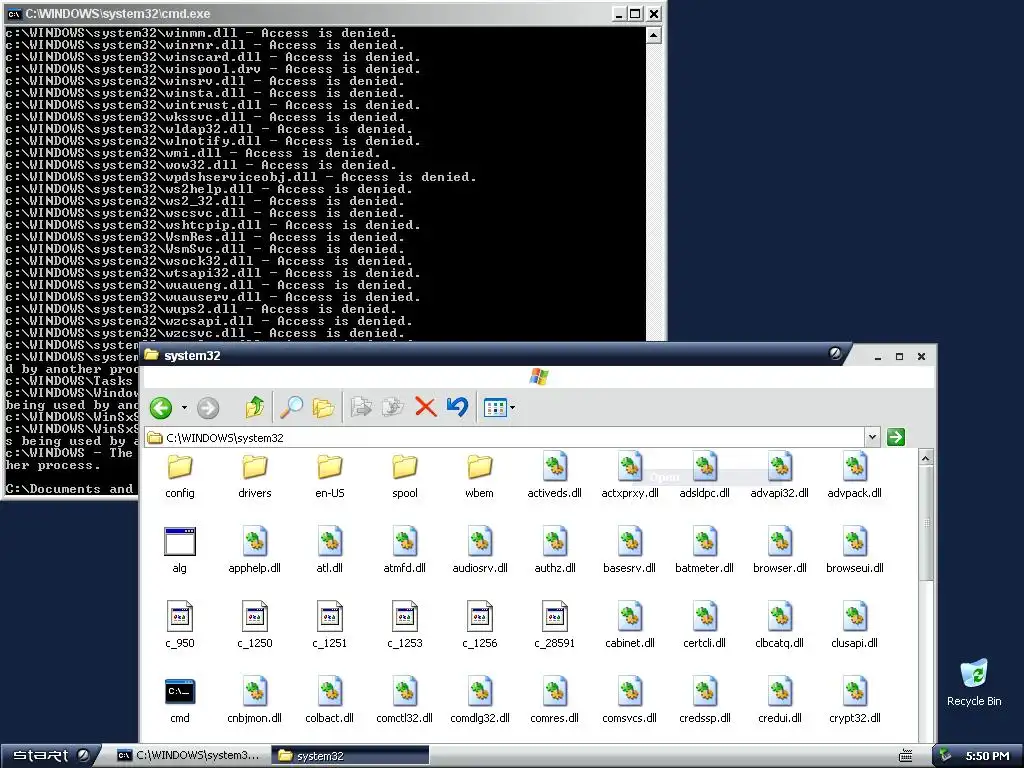Select the drivers folder
Image resolution: width=1024 pixels, height=768 pixels.
coord(255,476)
